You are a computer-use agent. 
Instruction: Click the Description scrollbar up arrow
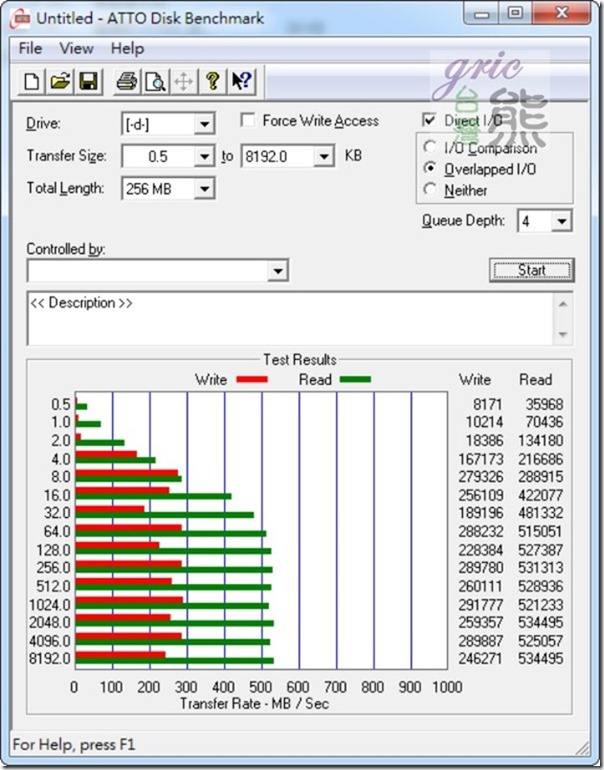[563, 304]
